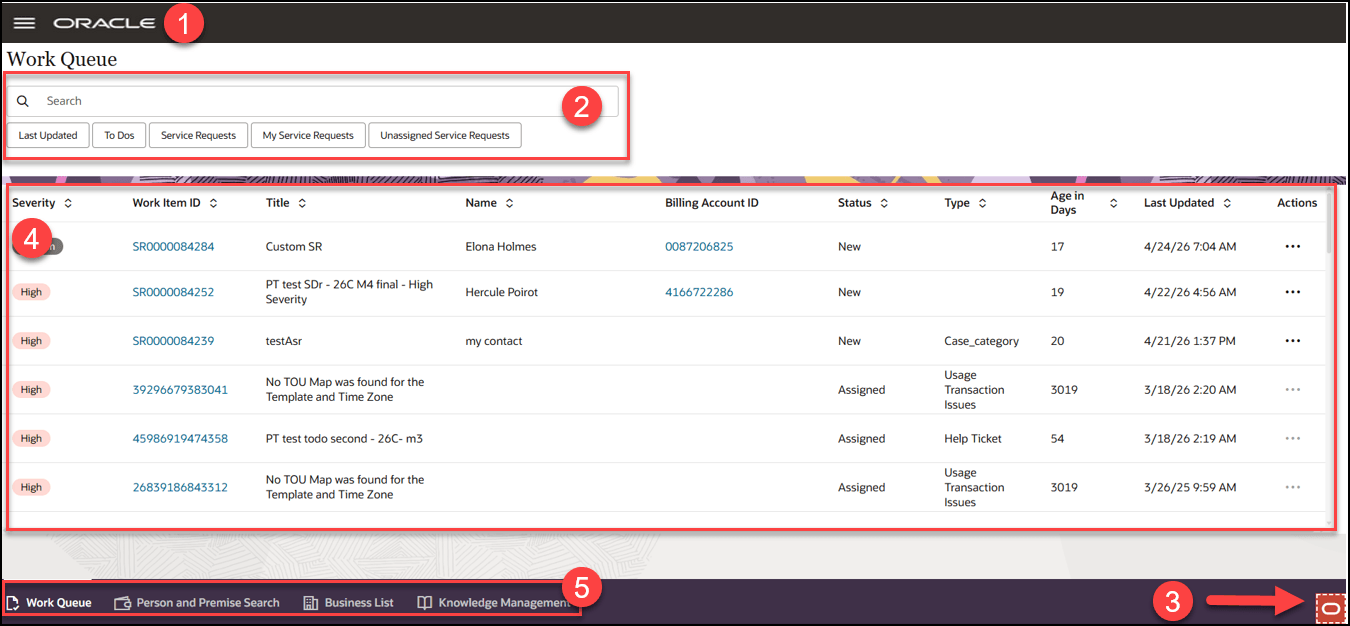Click the Oracle logo in the header

click(x=104, y=23)
